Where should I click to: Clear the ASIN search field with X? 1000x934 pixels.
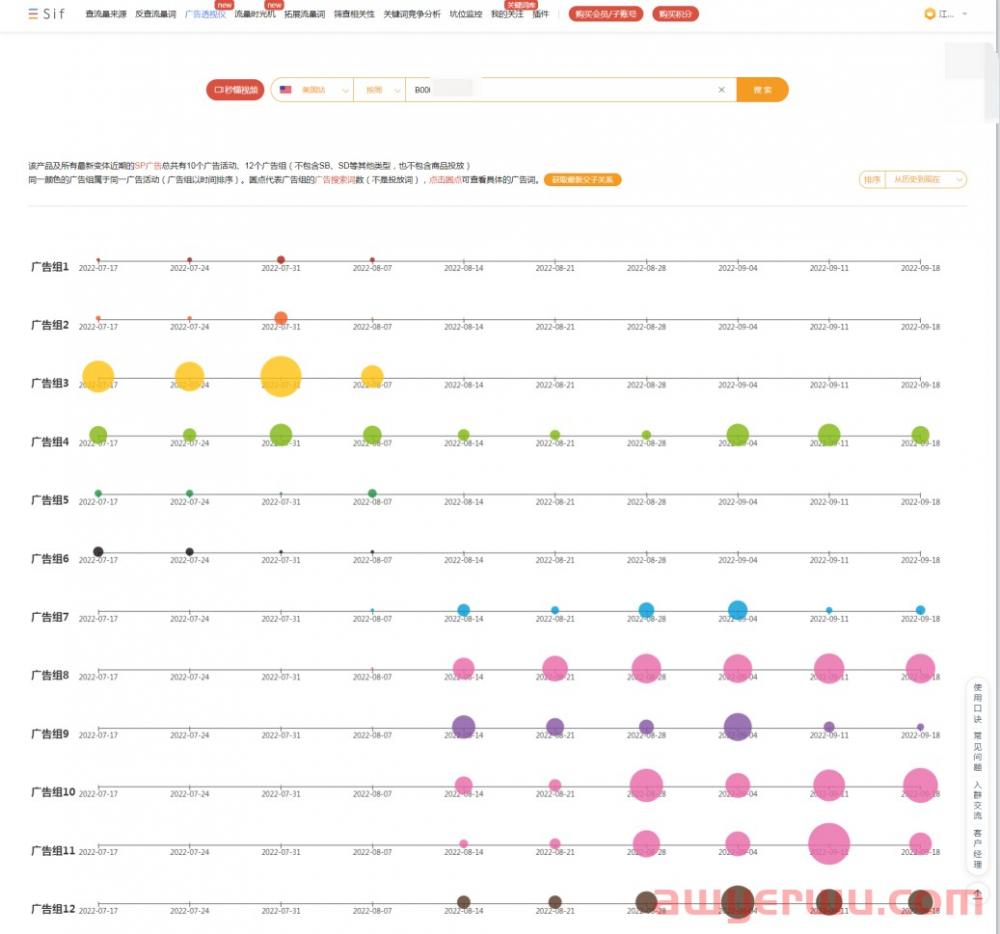point(721,90)
